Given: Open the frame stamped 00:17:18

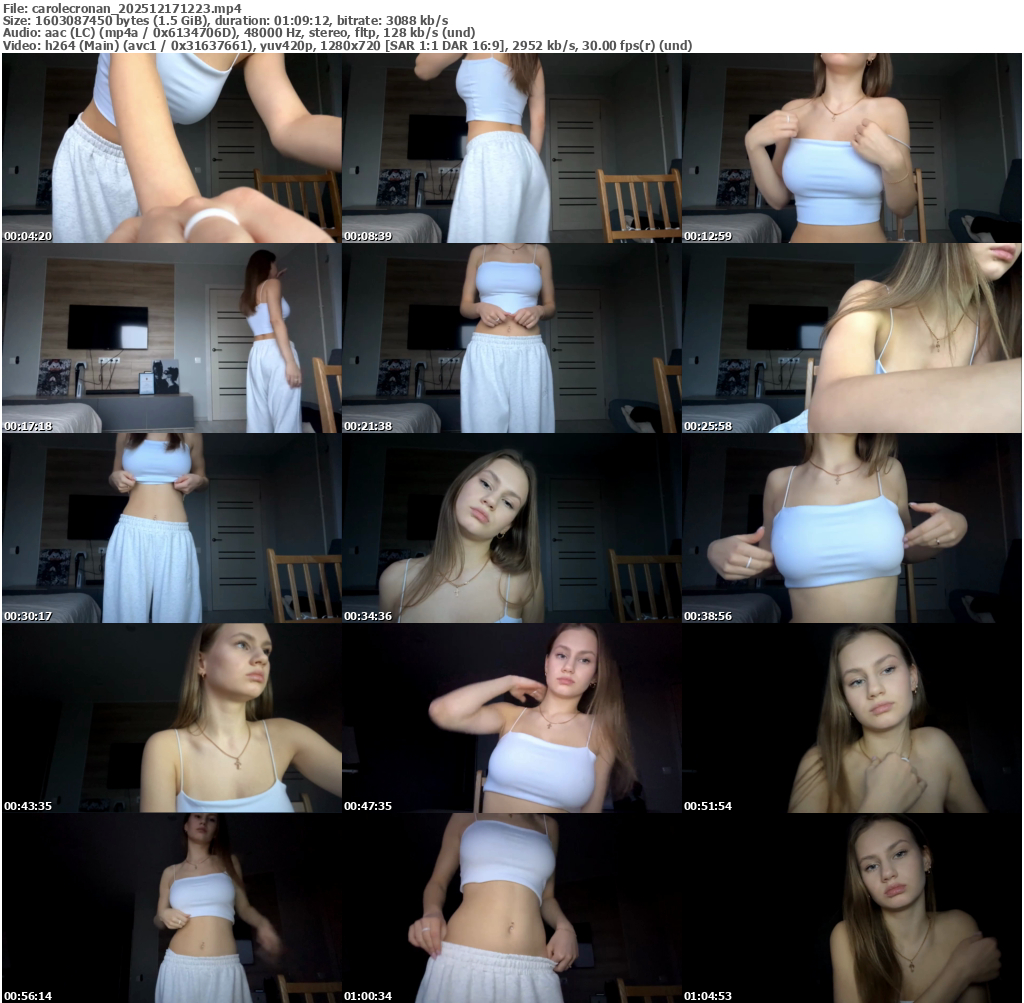Looking at the screenshot, I should (x=172, y=338).
